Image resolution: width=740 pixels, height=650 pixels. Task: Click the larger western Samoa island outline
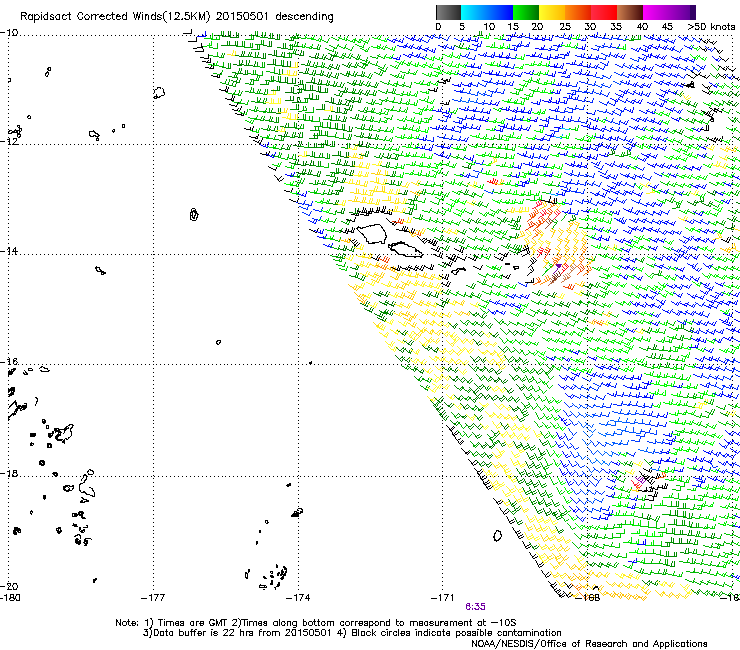(x=372, y=234)
